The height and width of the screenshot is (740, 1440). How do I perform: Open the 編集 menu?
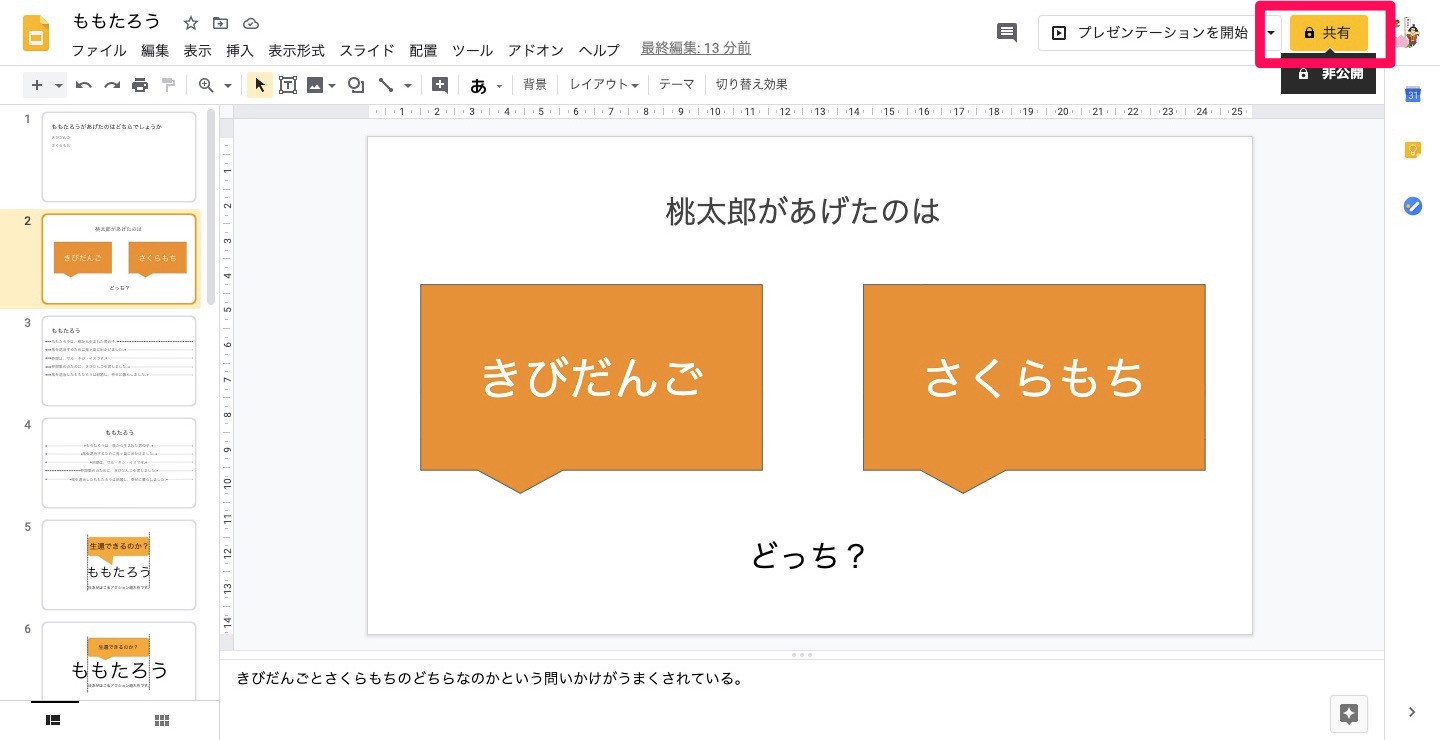(155, 50)
